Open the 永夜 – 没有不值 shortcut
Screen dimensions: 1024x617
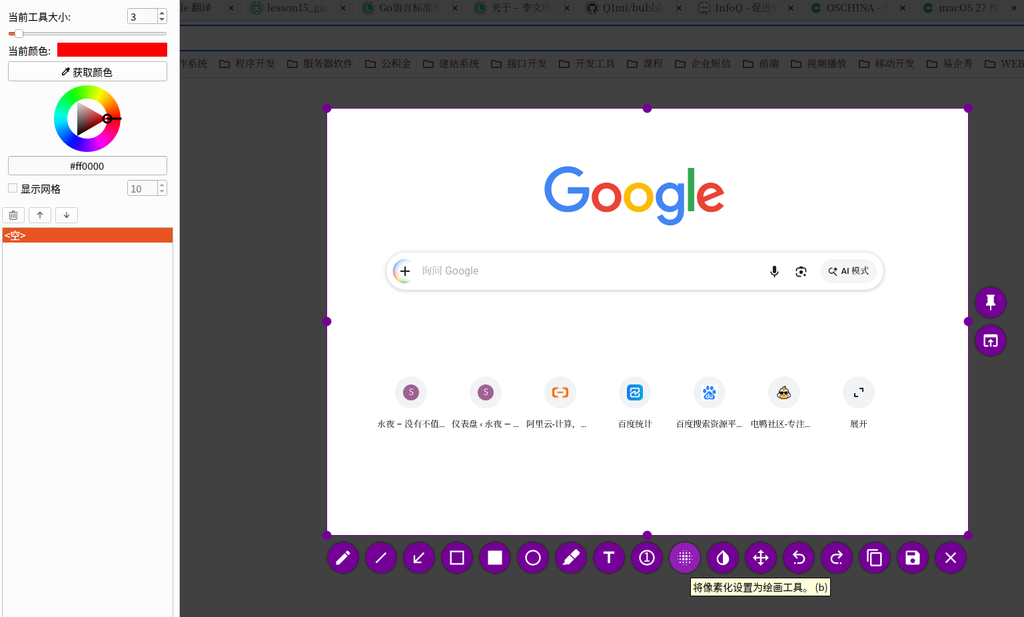[x=411, y=404]
